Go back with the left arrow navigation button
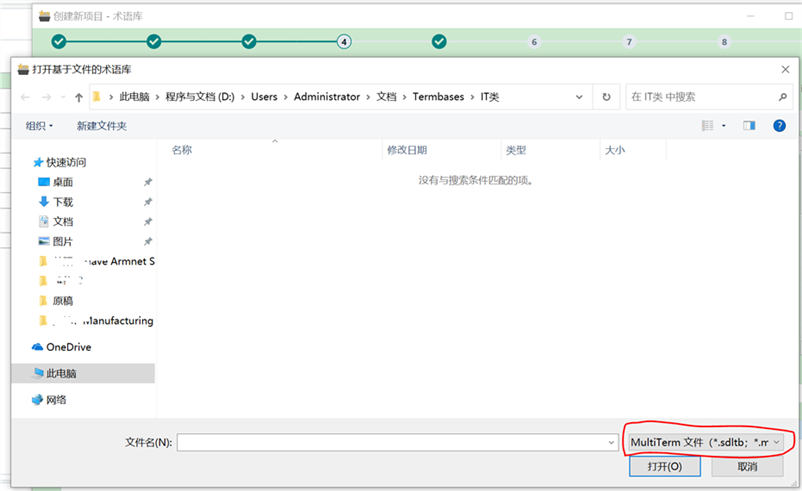The height and width of the screenshot is (491, 802). pos(25,97)
